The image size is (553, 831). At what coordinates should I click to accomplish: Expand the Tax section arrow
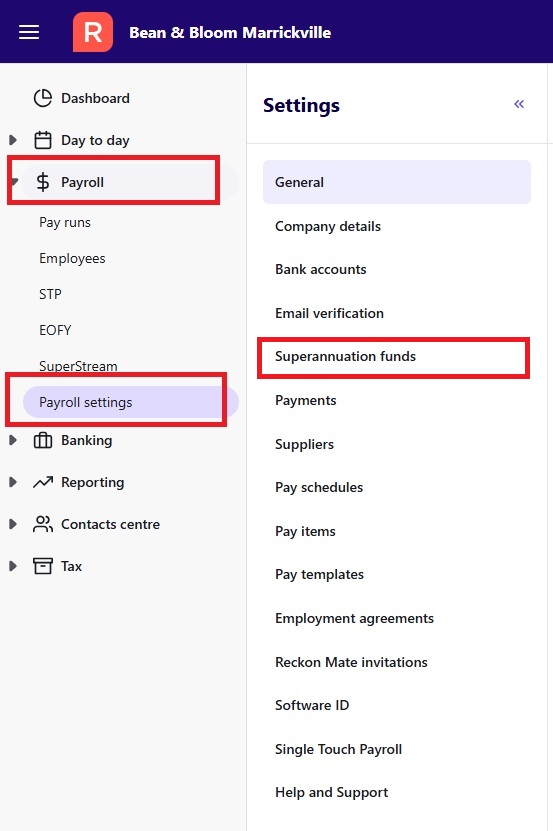pos(13,566)
